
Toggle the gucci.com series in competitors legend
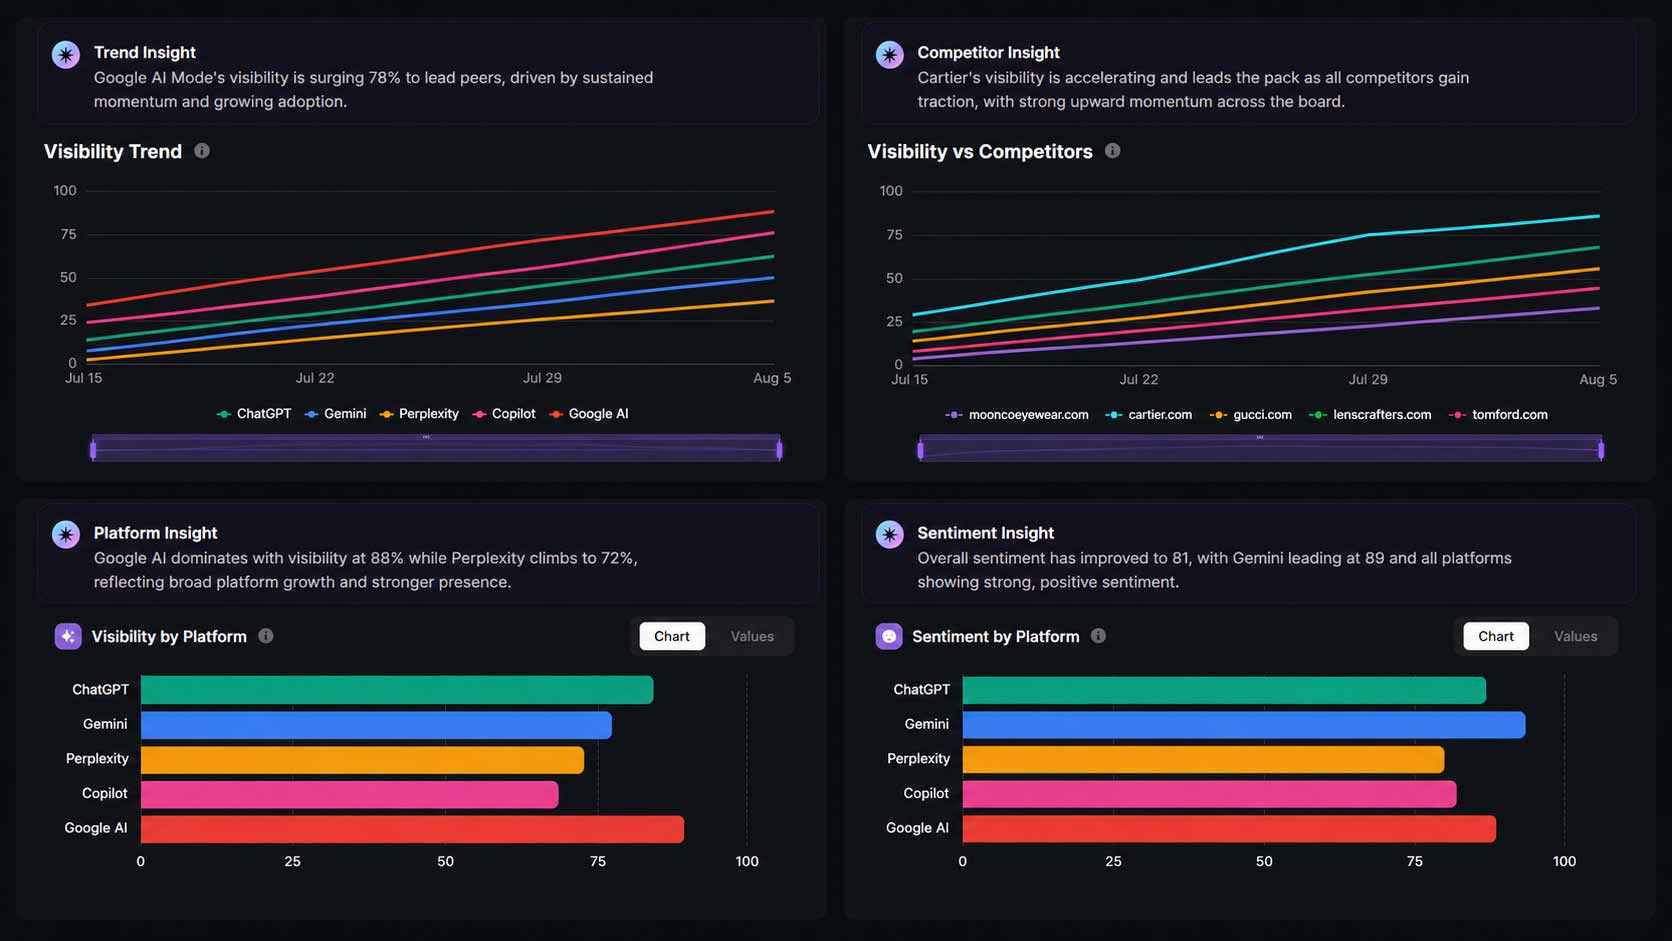pos(1251,415)
